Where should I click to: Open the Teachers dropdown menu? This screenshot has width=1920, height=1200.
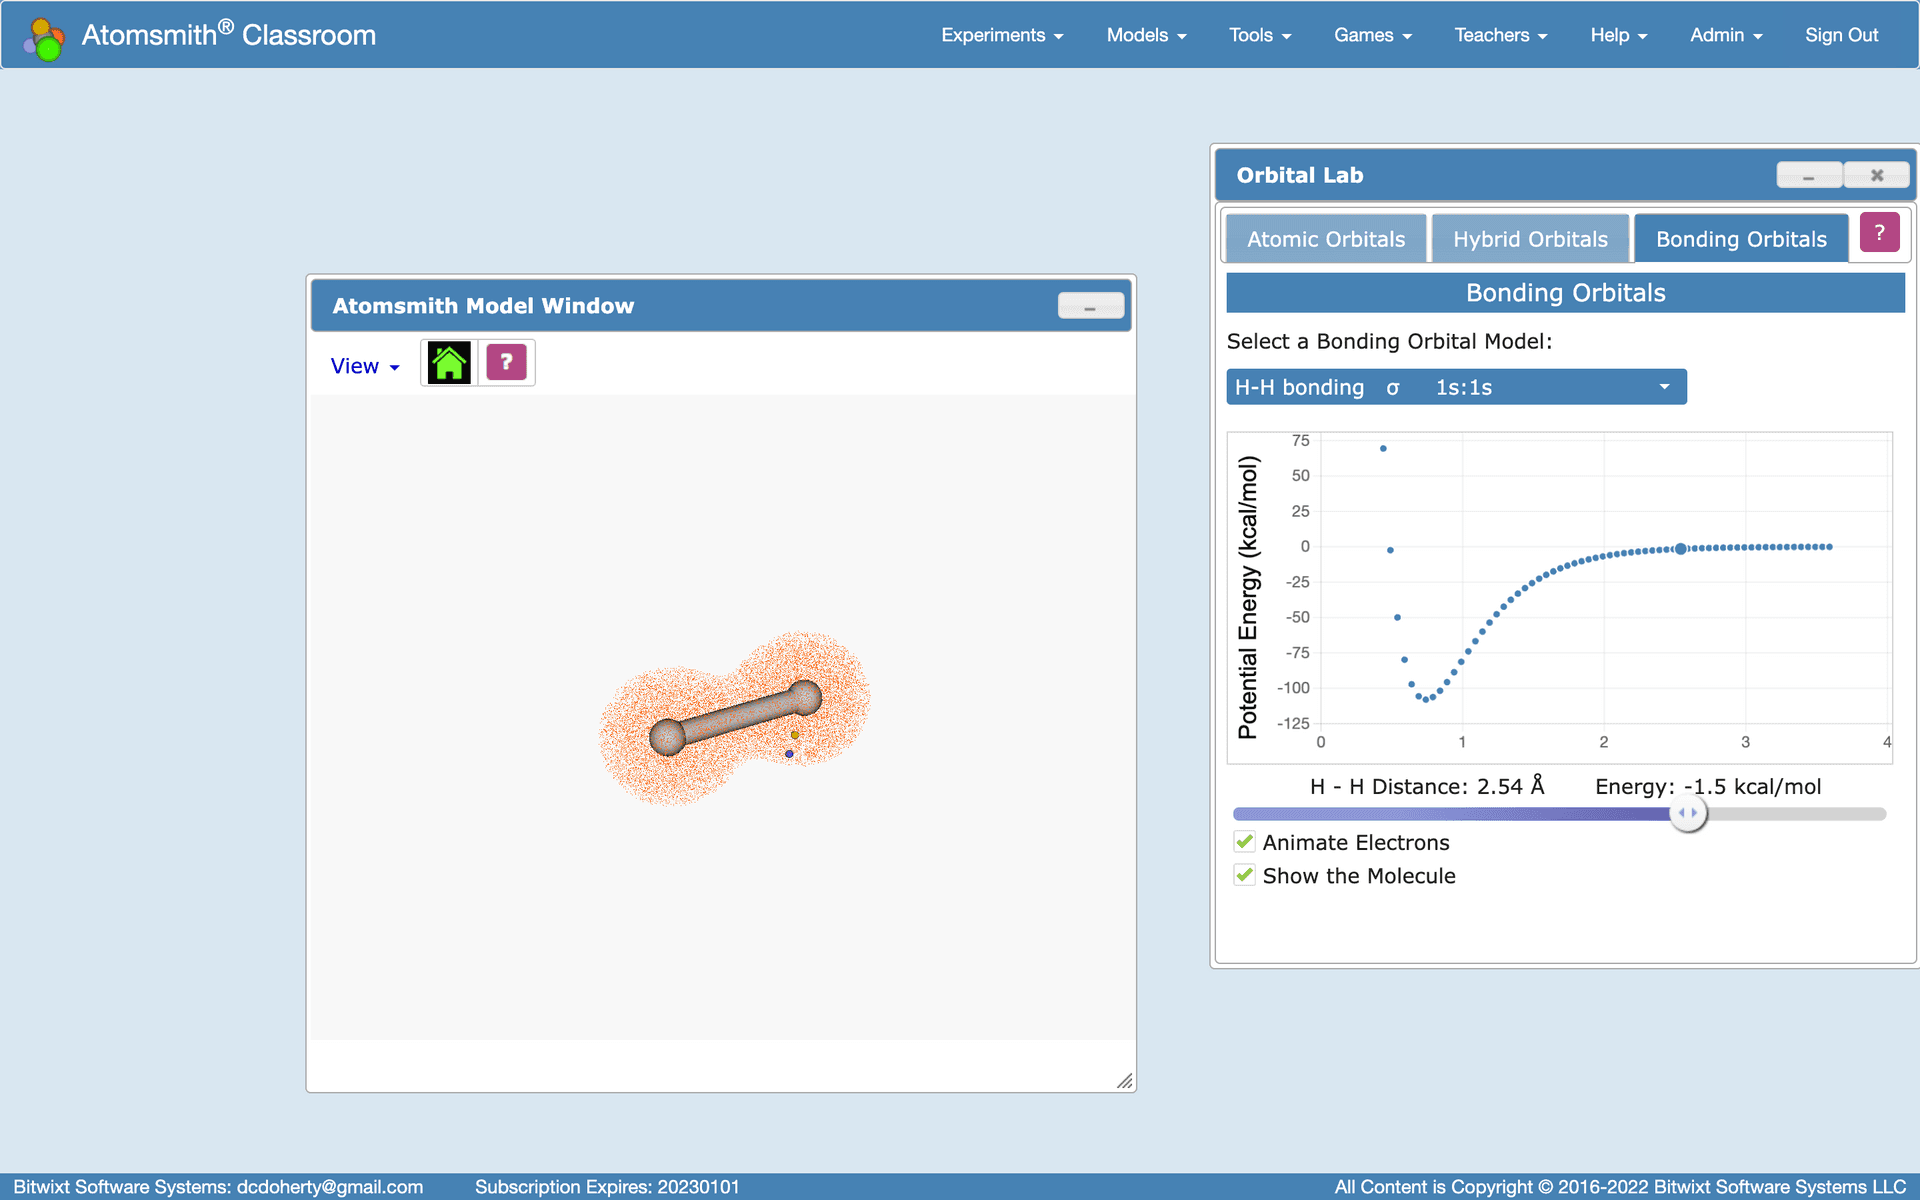pyautogui.click(x=1501, y=35)
